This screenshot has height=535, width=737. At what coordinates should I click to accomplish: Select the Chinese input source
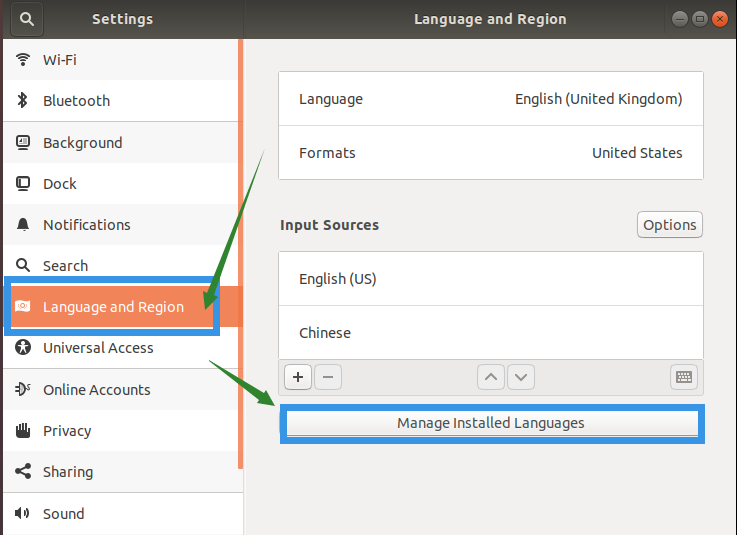(x=490, y=333)
